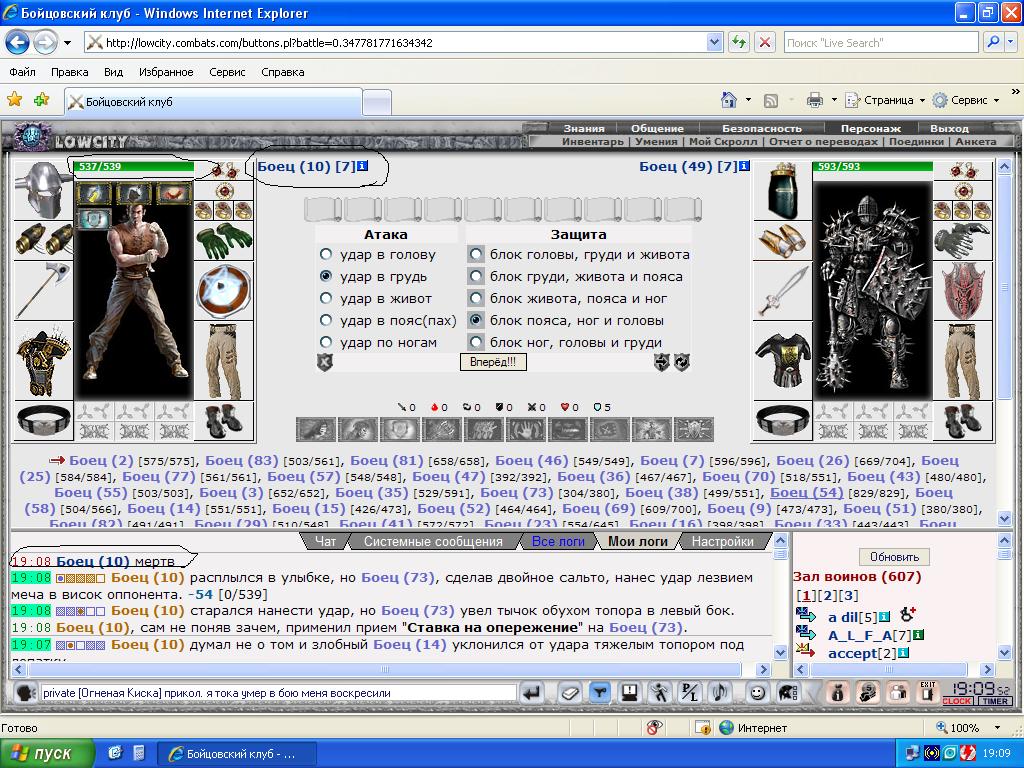Click the Обновить button
The height and width of the screenshot is (768, 1024).
(x=894, y=557)
